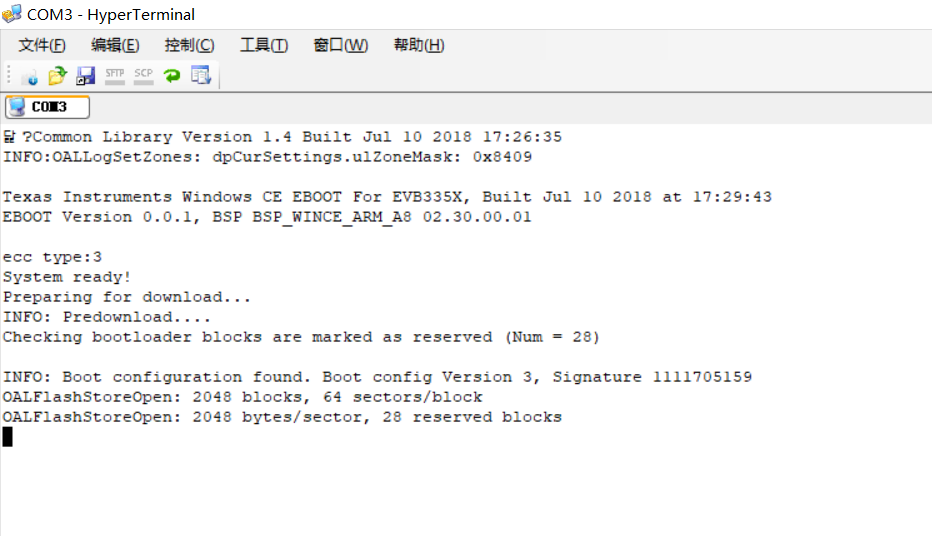Click the terminal block cursor
This screenshot has width=932, height=536.
(8, 437)
